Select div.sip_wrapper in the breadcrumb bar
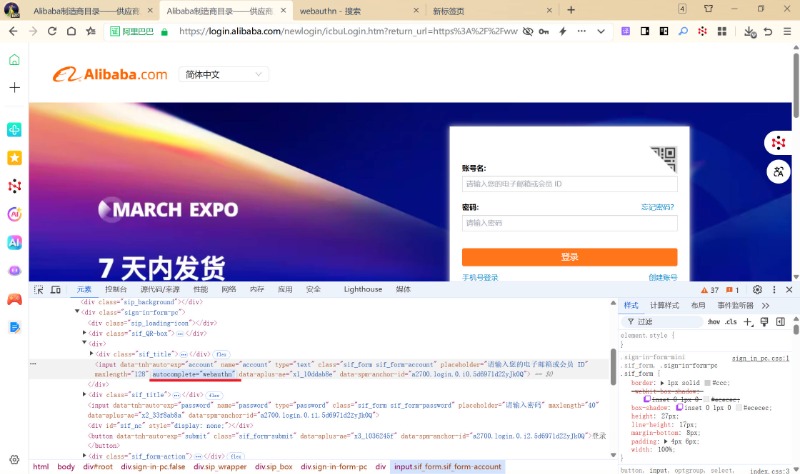Screen dimensions: 800x474 point(220,466)
